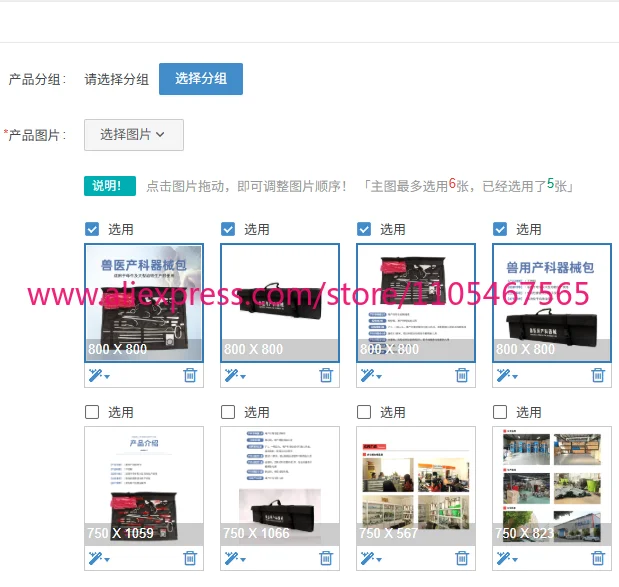Click the 请选择分组 placeholder text
Screen dimensions: 619x587
[x=117, y=79]
